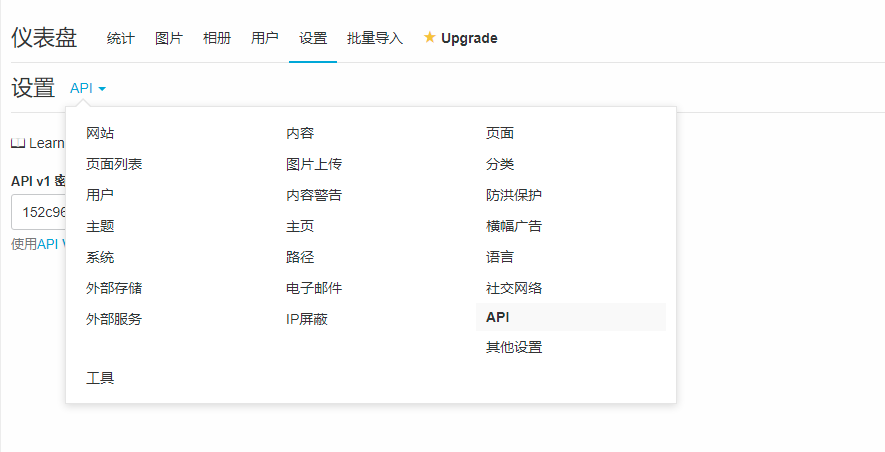Image resolution: width=885 pixels, height=452 pixels.
Task: Click 工具 at the menu bottom
Action: tap(101, 378)
